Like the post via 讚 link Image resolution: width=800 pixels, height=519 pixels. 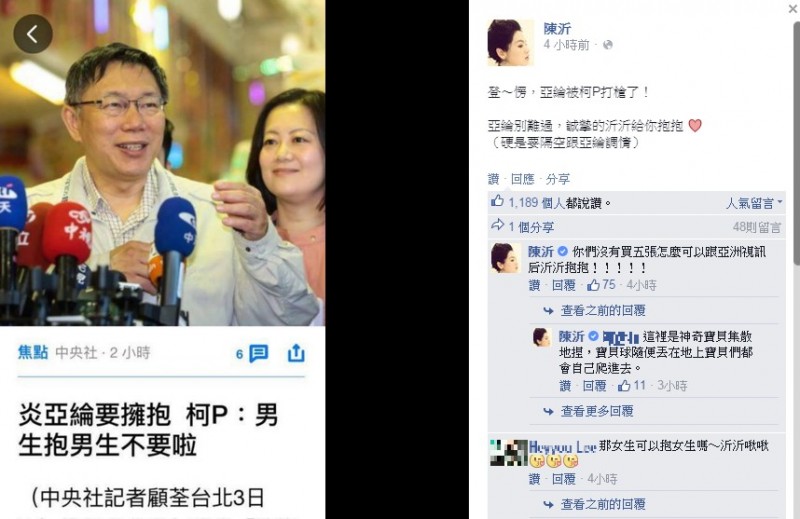(493, 179)
